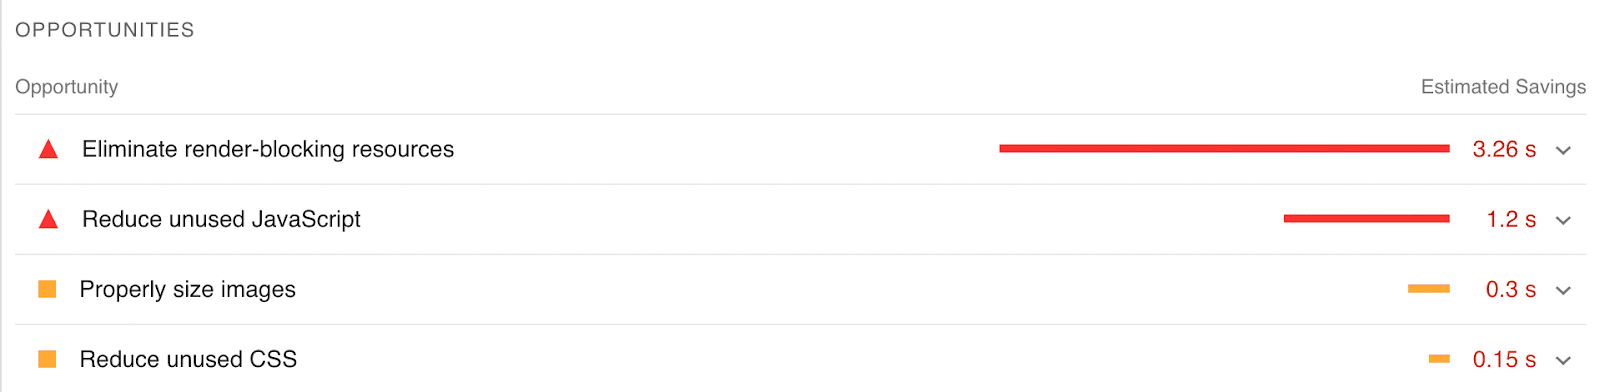
Task: Expand the Reduce unused CSS chevron
Action: tap(1564, 361)
